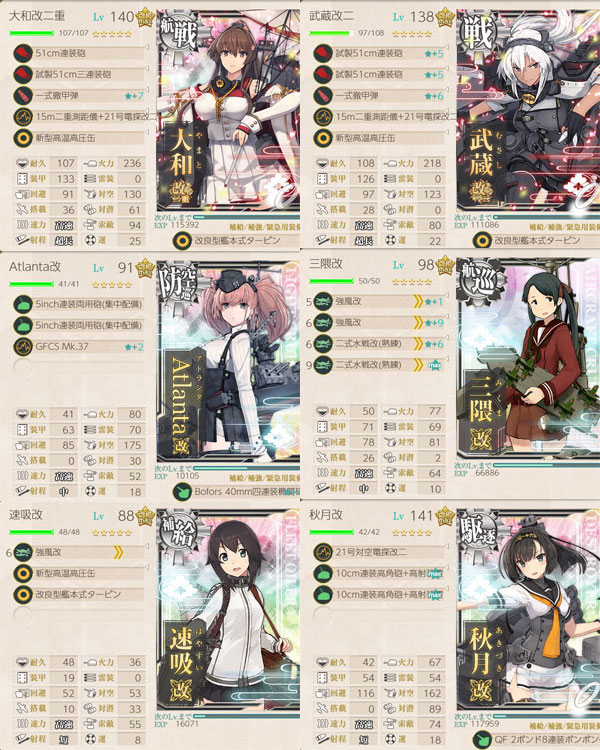Select Akizuki's 21号対空電探改二 radar icon
This screenshot has height=750, width=600.
click(323, 552)
